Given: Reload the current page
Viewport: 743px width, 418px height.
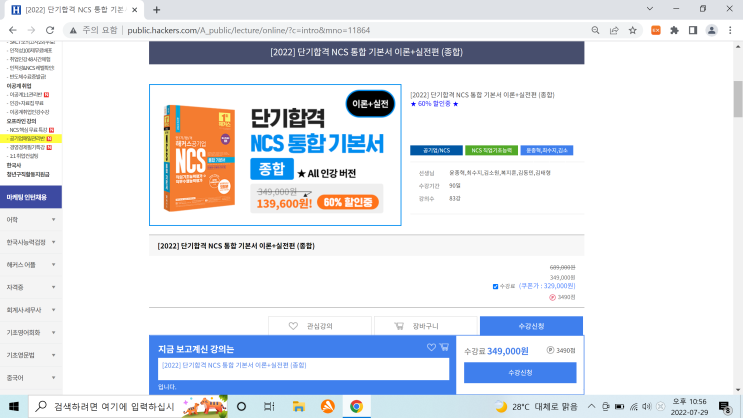Looking at the screenshot, I should coord(50,30).
